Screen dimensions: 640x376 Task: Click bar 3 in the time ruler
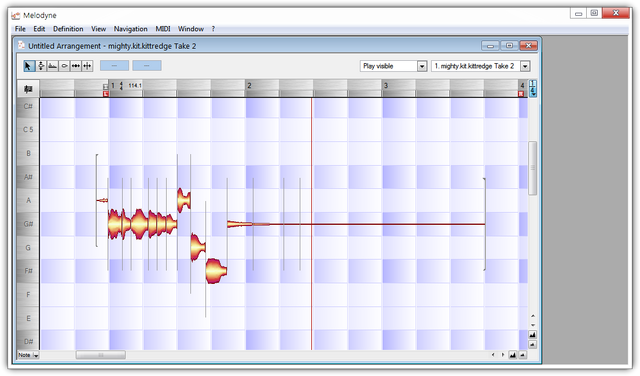click(386, 85)
